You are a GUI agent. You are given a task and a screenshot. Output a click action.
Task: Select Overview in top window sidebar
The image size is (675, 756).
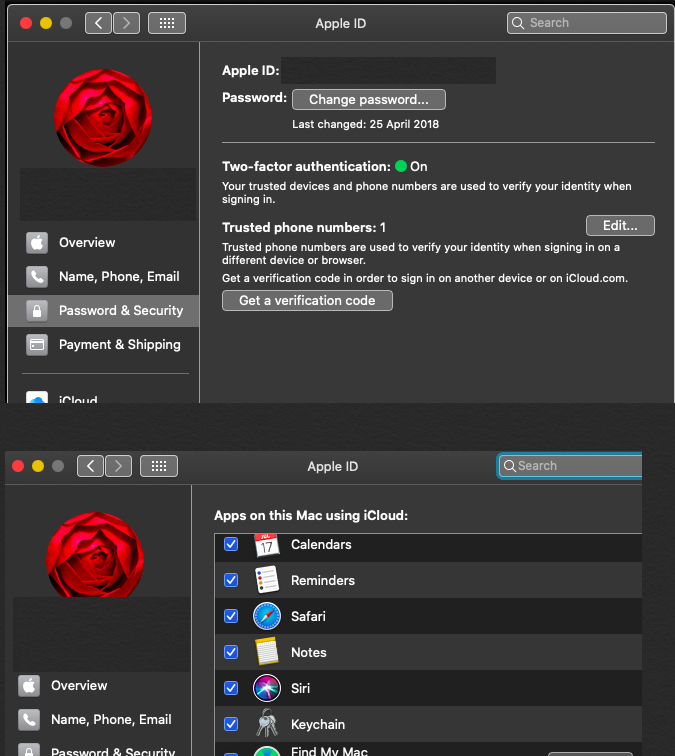103,243
